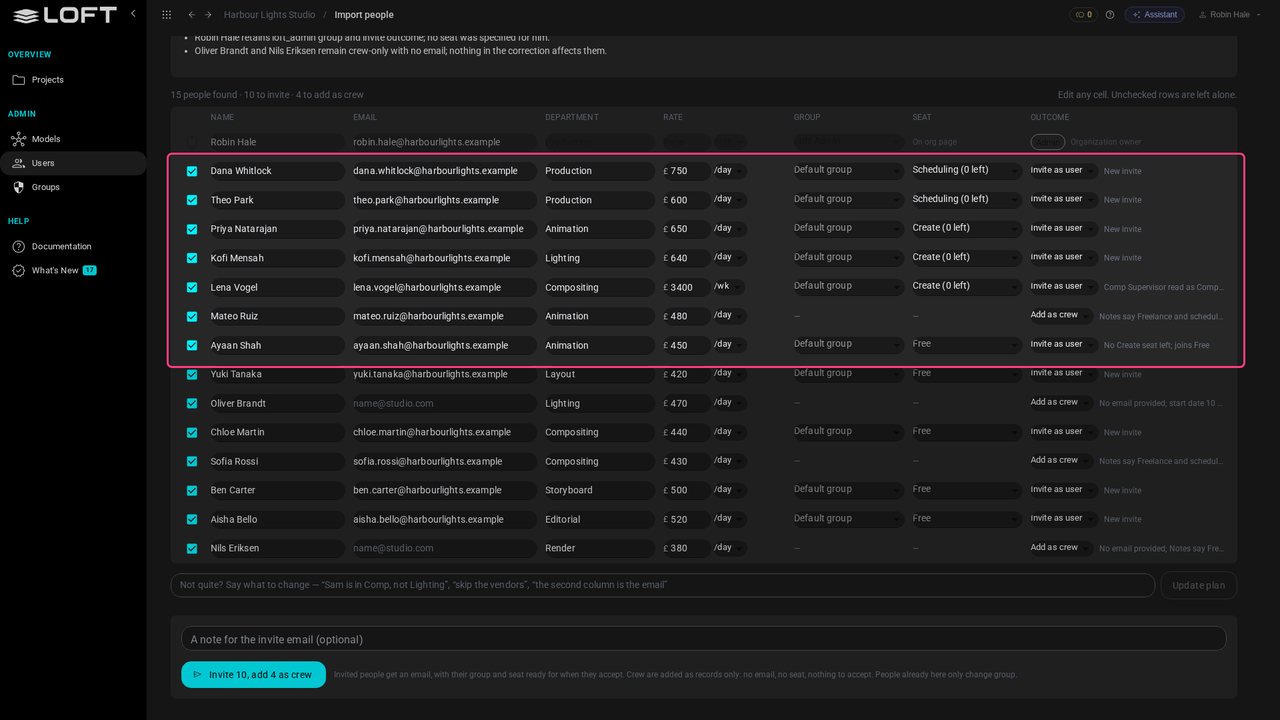Click Oliver Brandt's empty email field

[x=443, y=403]
